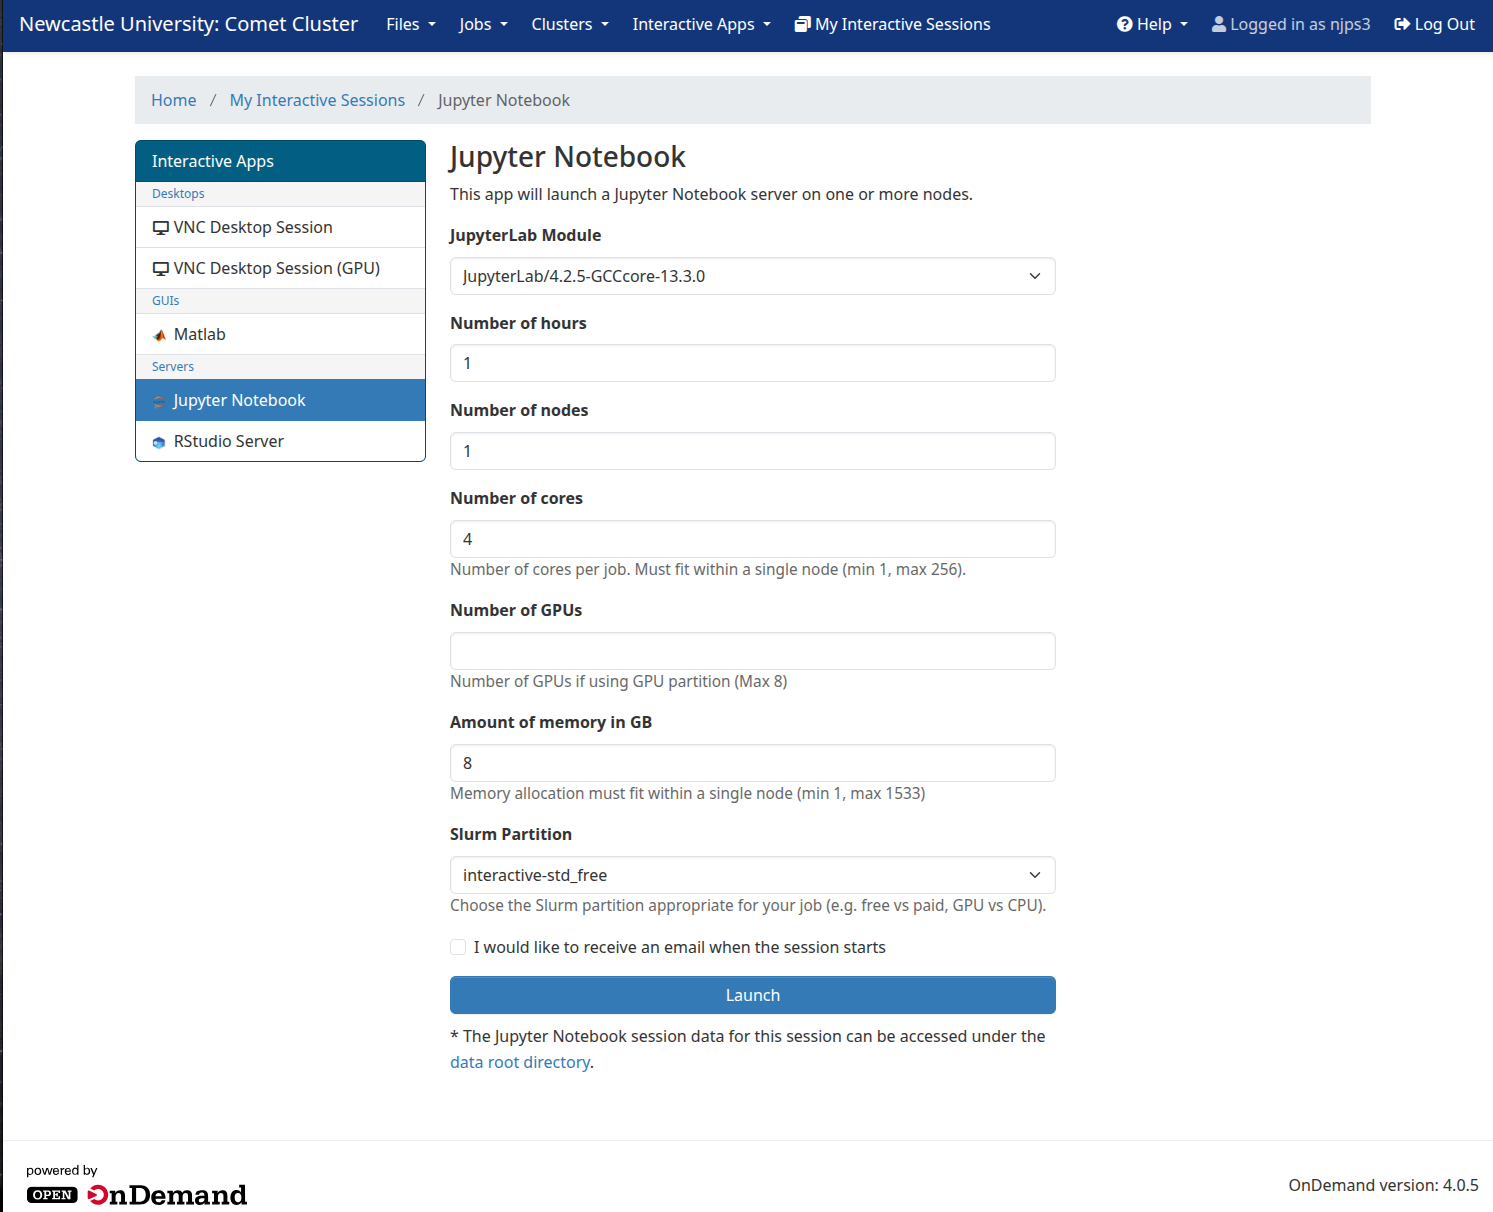Click the Matlab logo icon in sidebar

coord(160,335)
